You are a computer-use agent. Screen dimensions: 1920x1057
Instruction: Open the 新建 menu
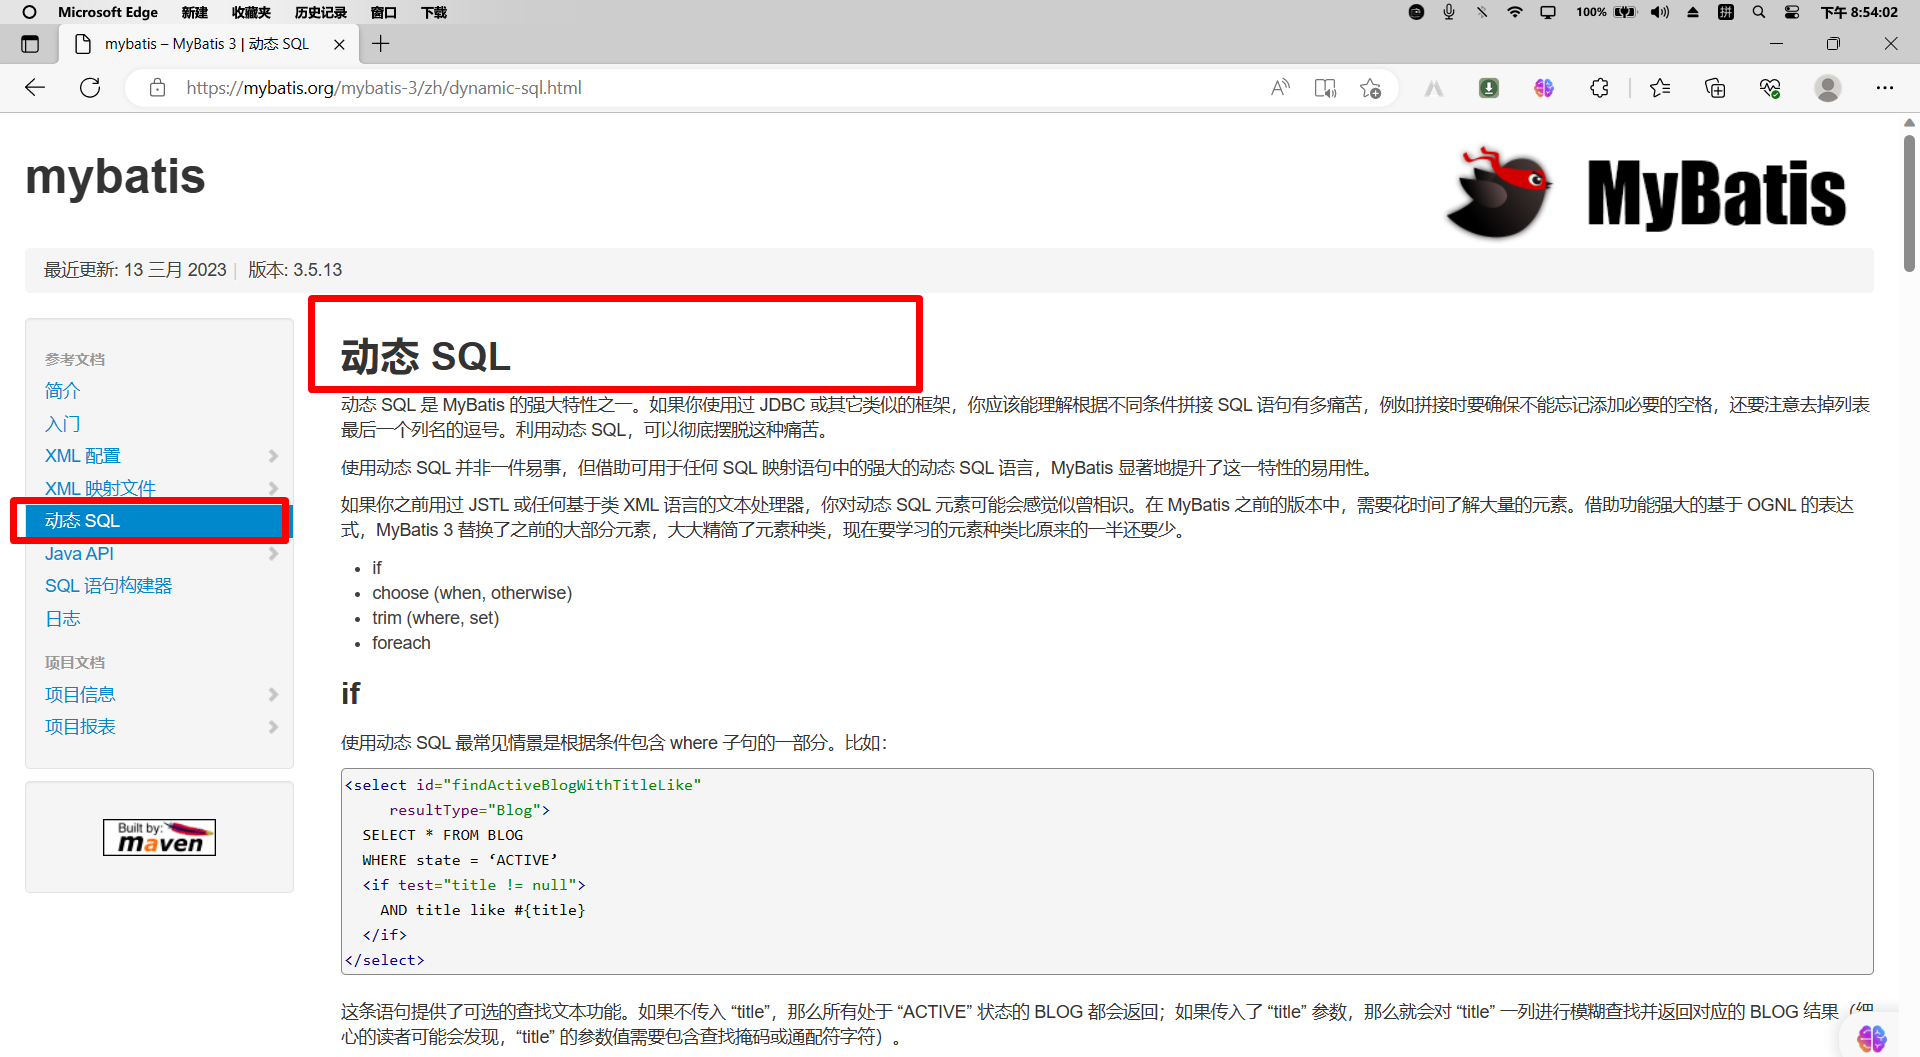[x=195, y=12]
